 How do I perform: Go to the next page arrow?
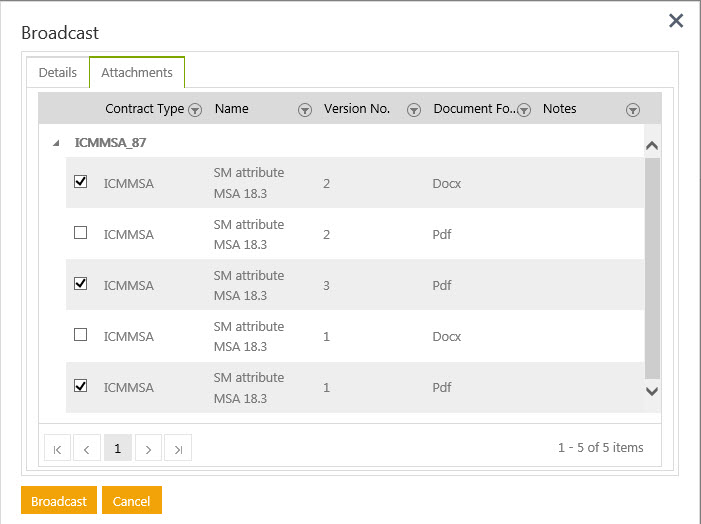pos(148,449)
